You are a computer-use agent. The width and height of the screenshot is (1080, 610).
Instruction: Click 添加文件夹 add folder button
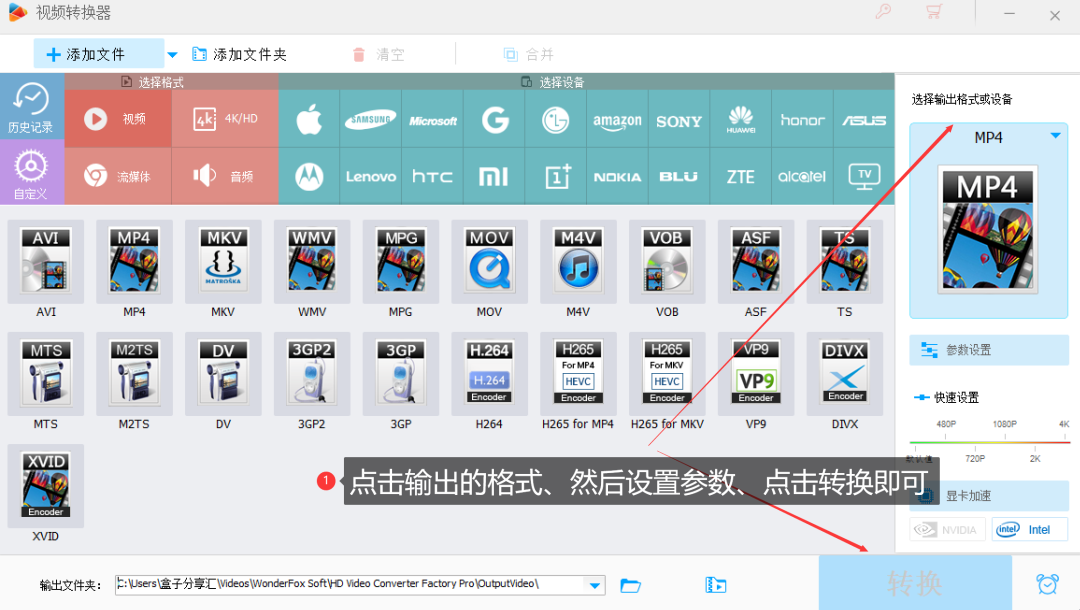(x=240, y=54)
